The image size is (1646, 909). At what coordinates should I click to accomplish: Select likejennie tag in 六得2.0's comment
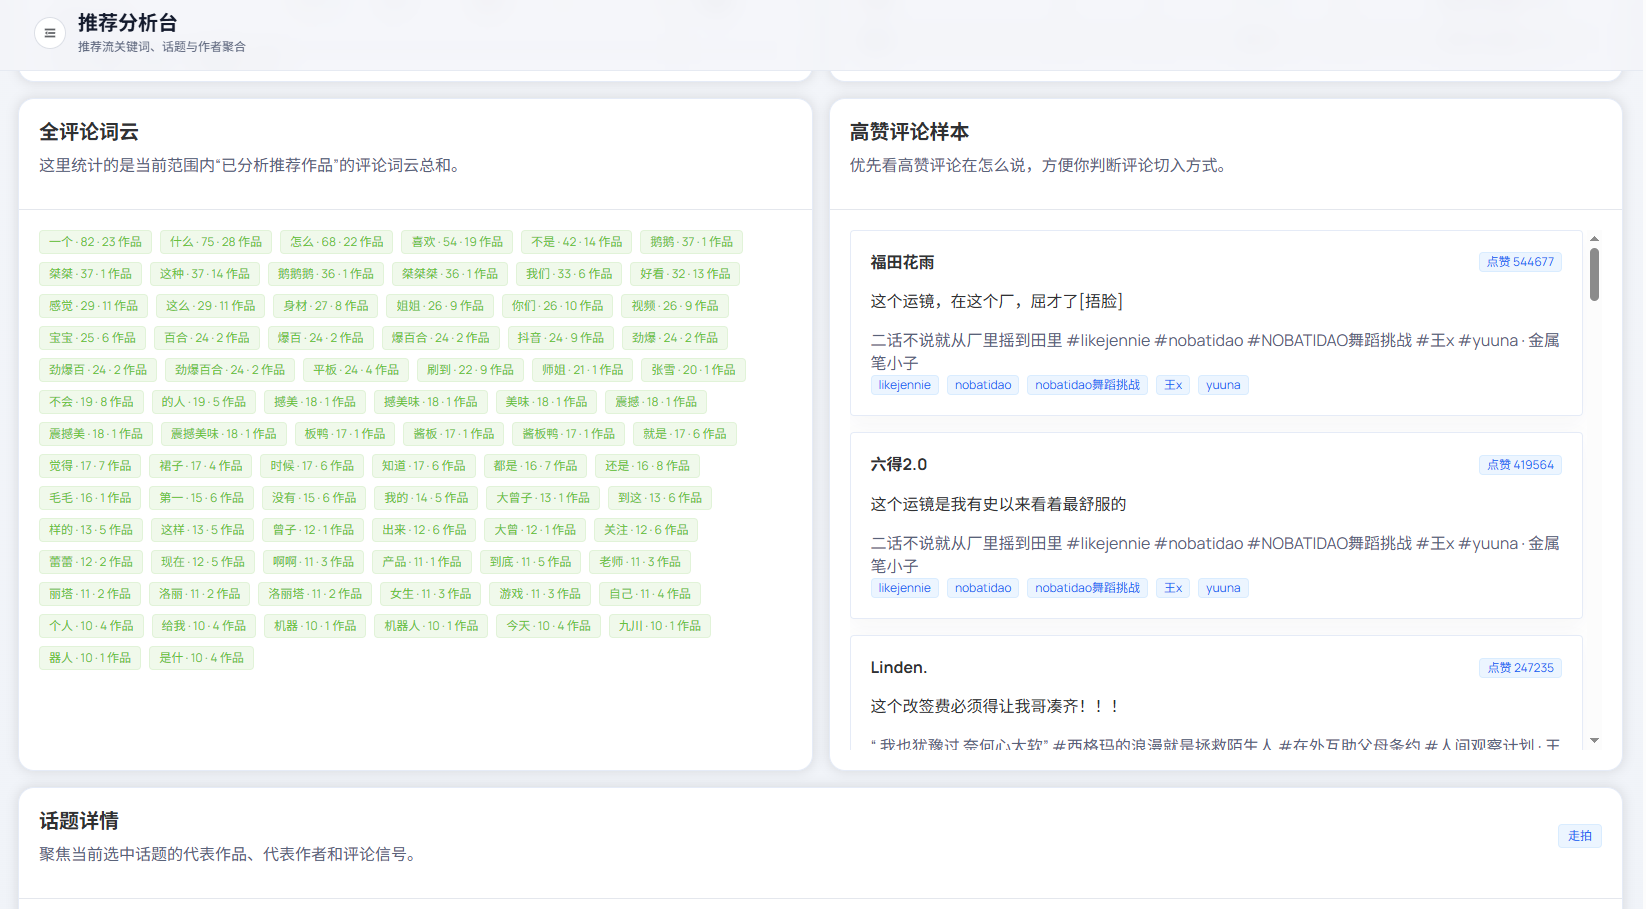click(904, 588)
